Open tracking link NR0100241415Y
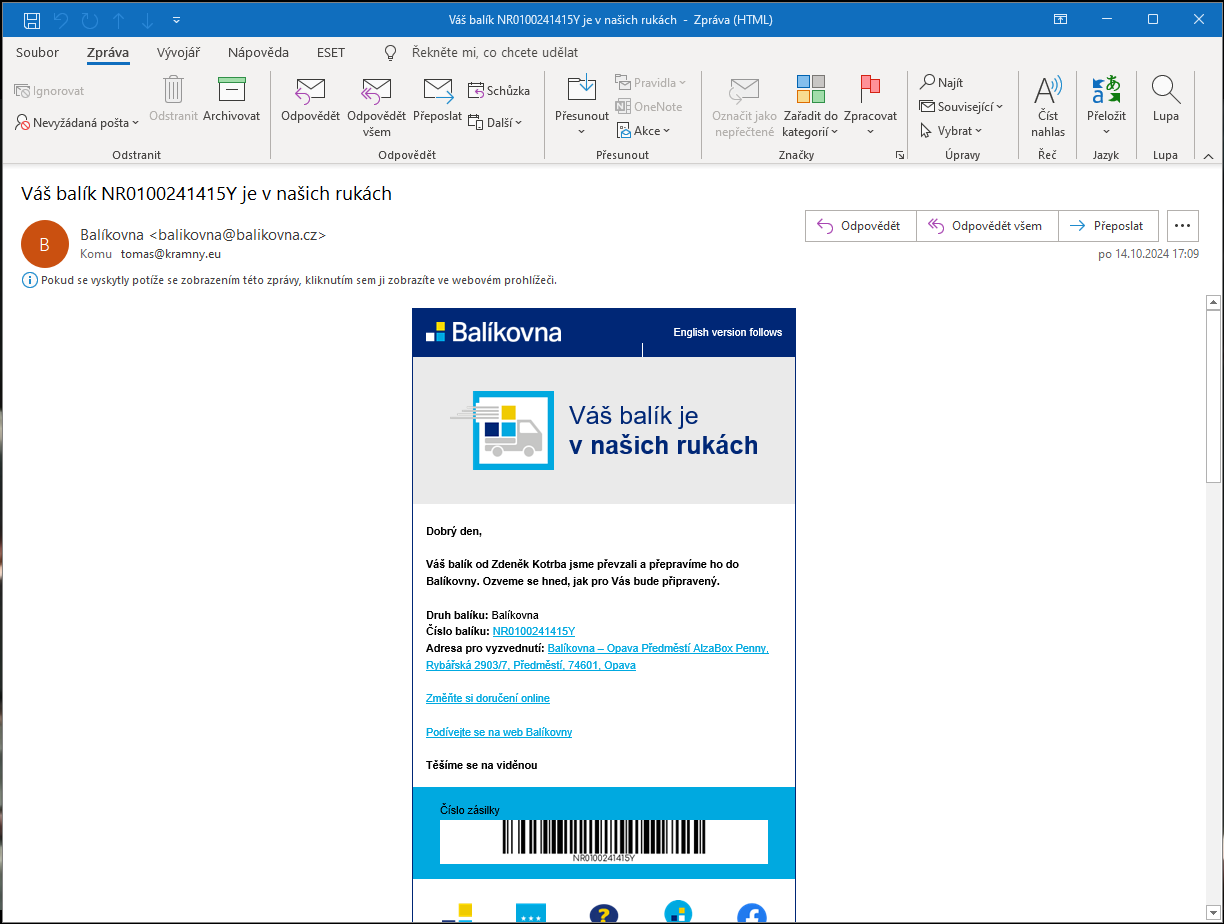 534,632
